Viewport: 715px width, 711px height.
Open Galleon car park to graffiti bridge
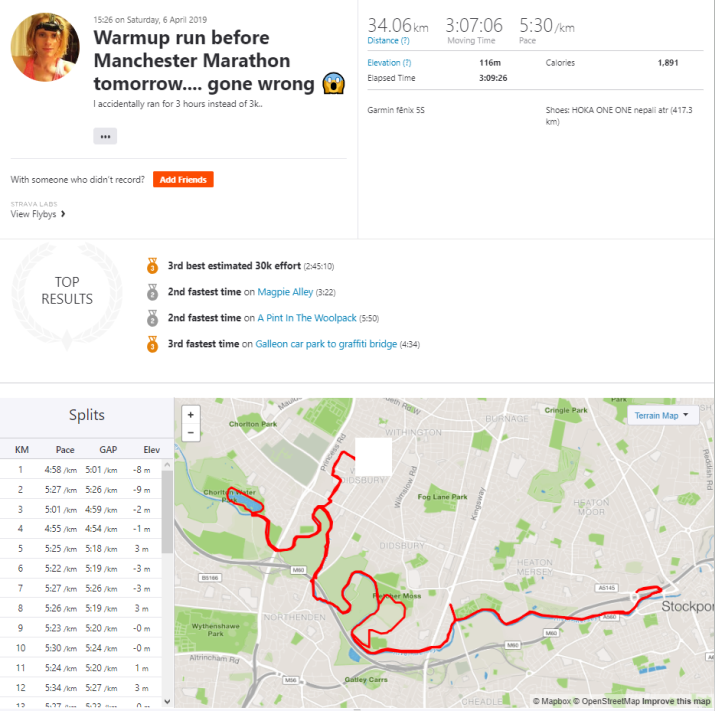[325, 344]
